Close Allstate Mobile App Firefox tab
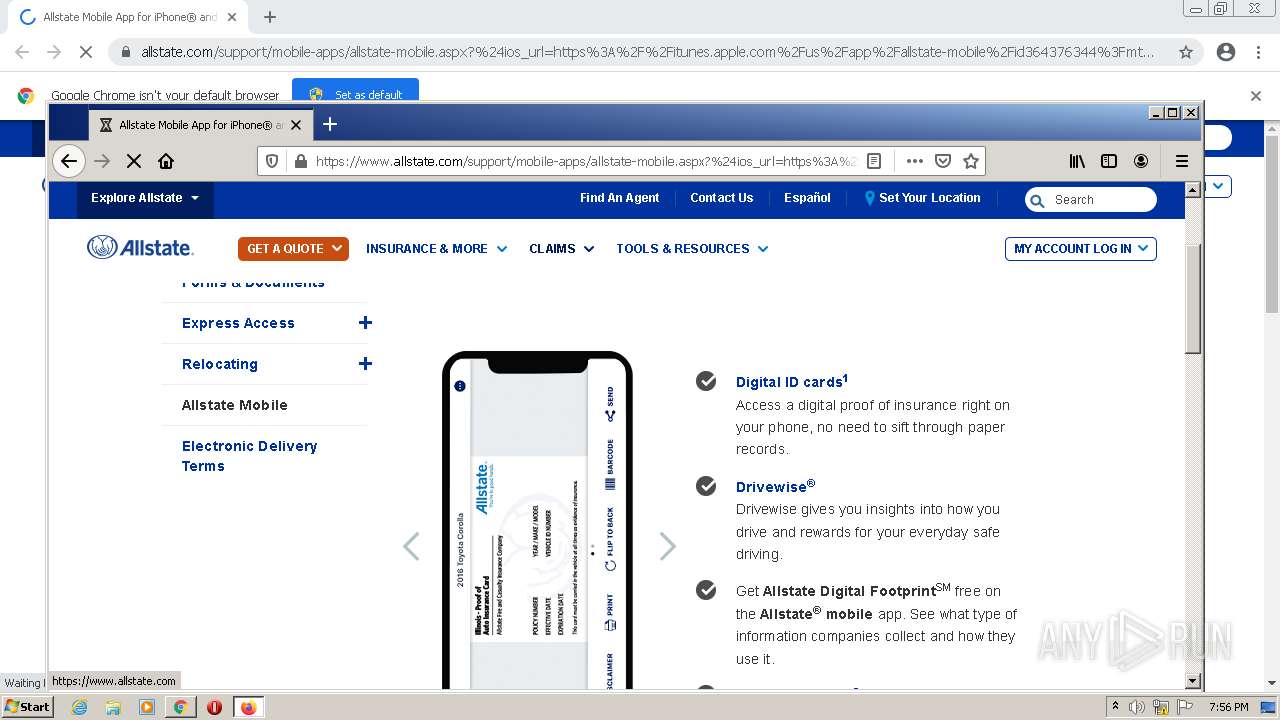1280x720 pixels. pyautogui.click(x=296, y=125)
